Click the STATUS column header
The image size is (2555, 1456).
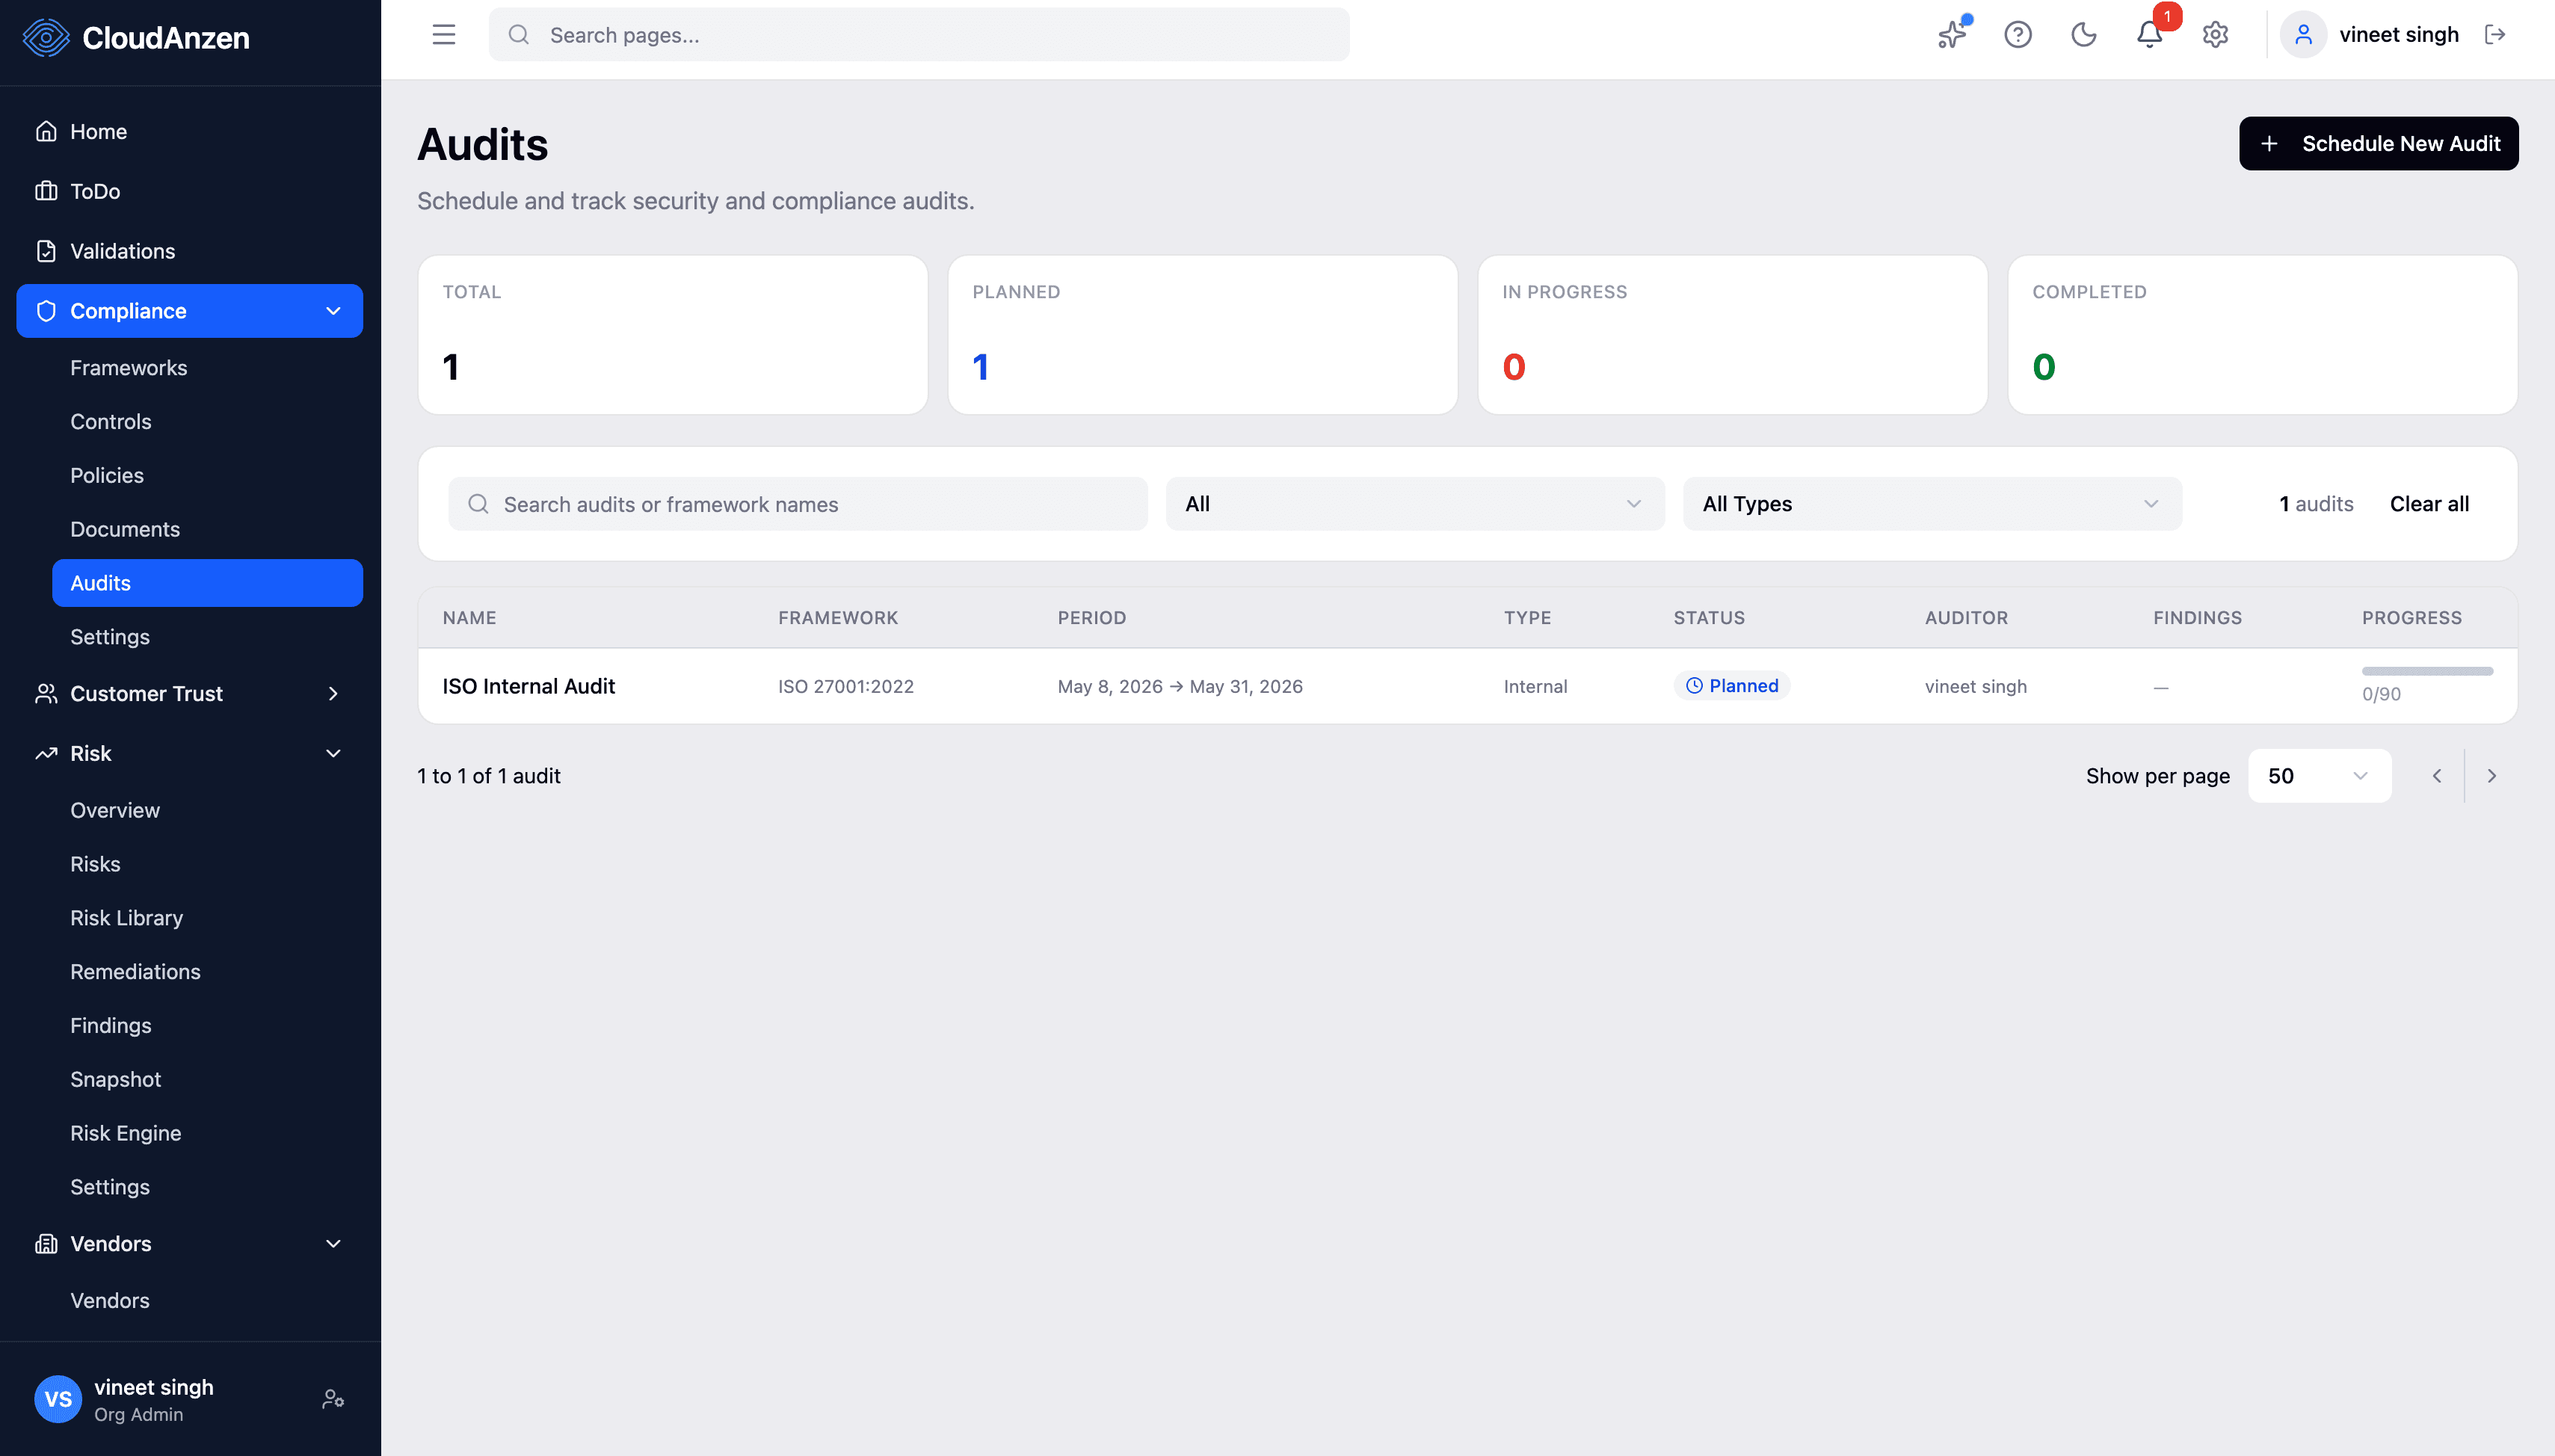coord(1709,618)
